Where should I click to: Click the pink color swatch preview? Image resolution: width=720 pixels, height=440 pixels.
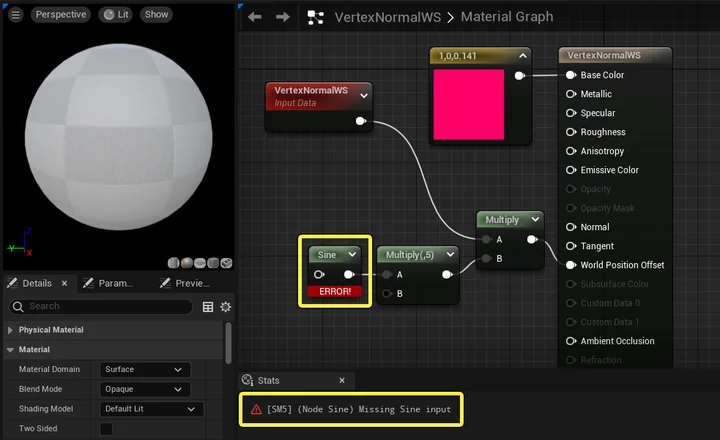468,104
